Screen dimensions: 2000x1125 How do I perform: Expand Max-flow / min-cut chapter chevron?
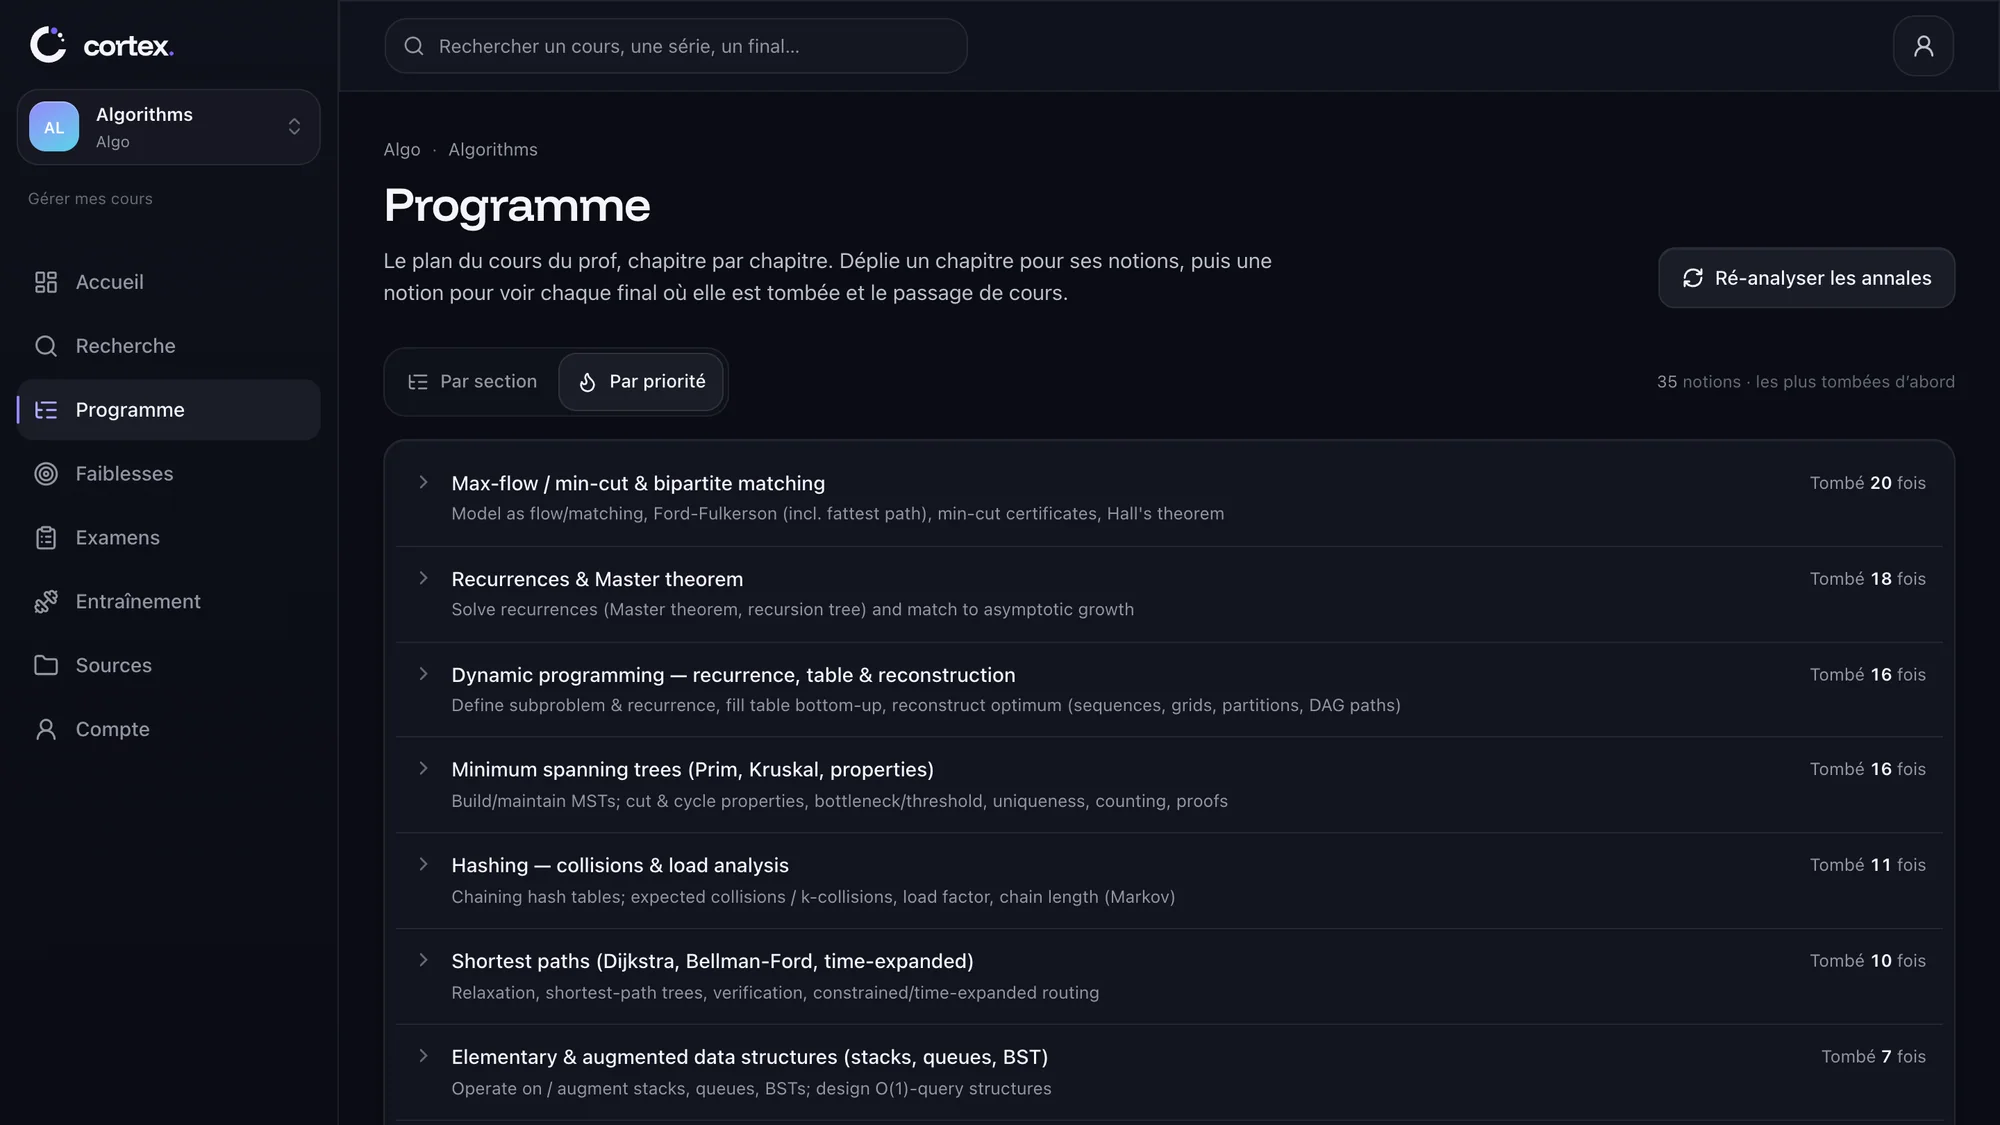423,482
